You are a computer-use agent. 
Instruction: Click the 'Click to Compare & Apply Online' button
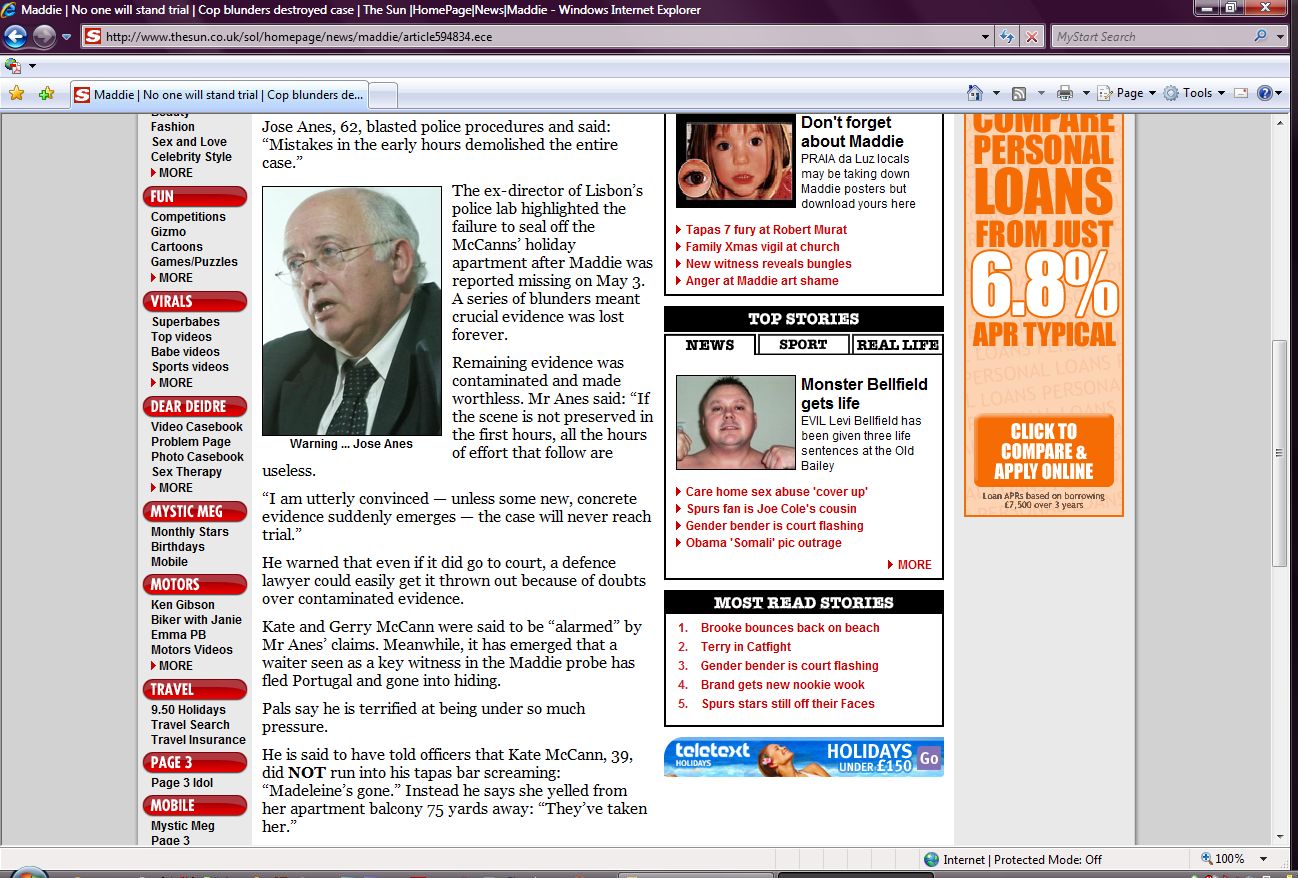[1043, 452]
